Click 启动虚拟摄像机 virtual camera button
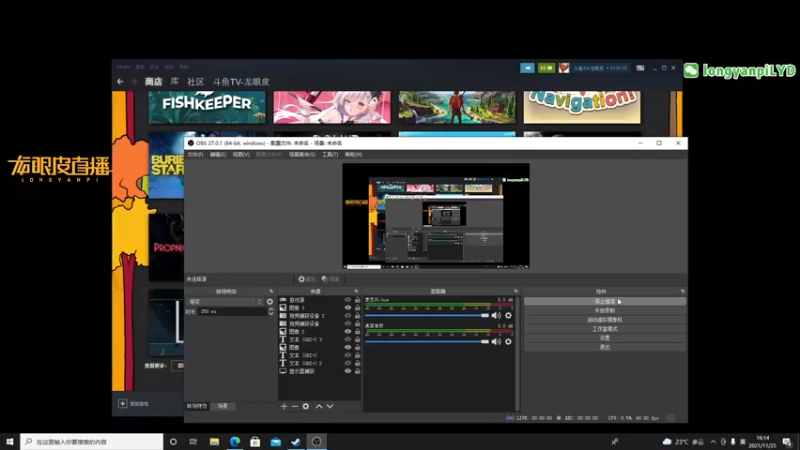 605,320
